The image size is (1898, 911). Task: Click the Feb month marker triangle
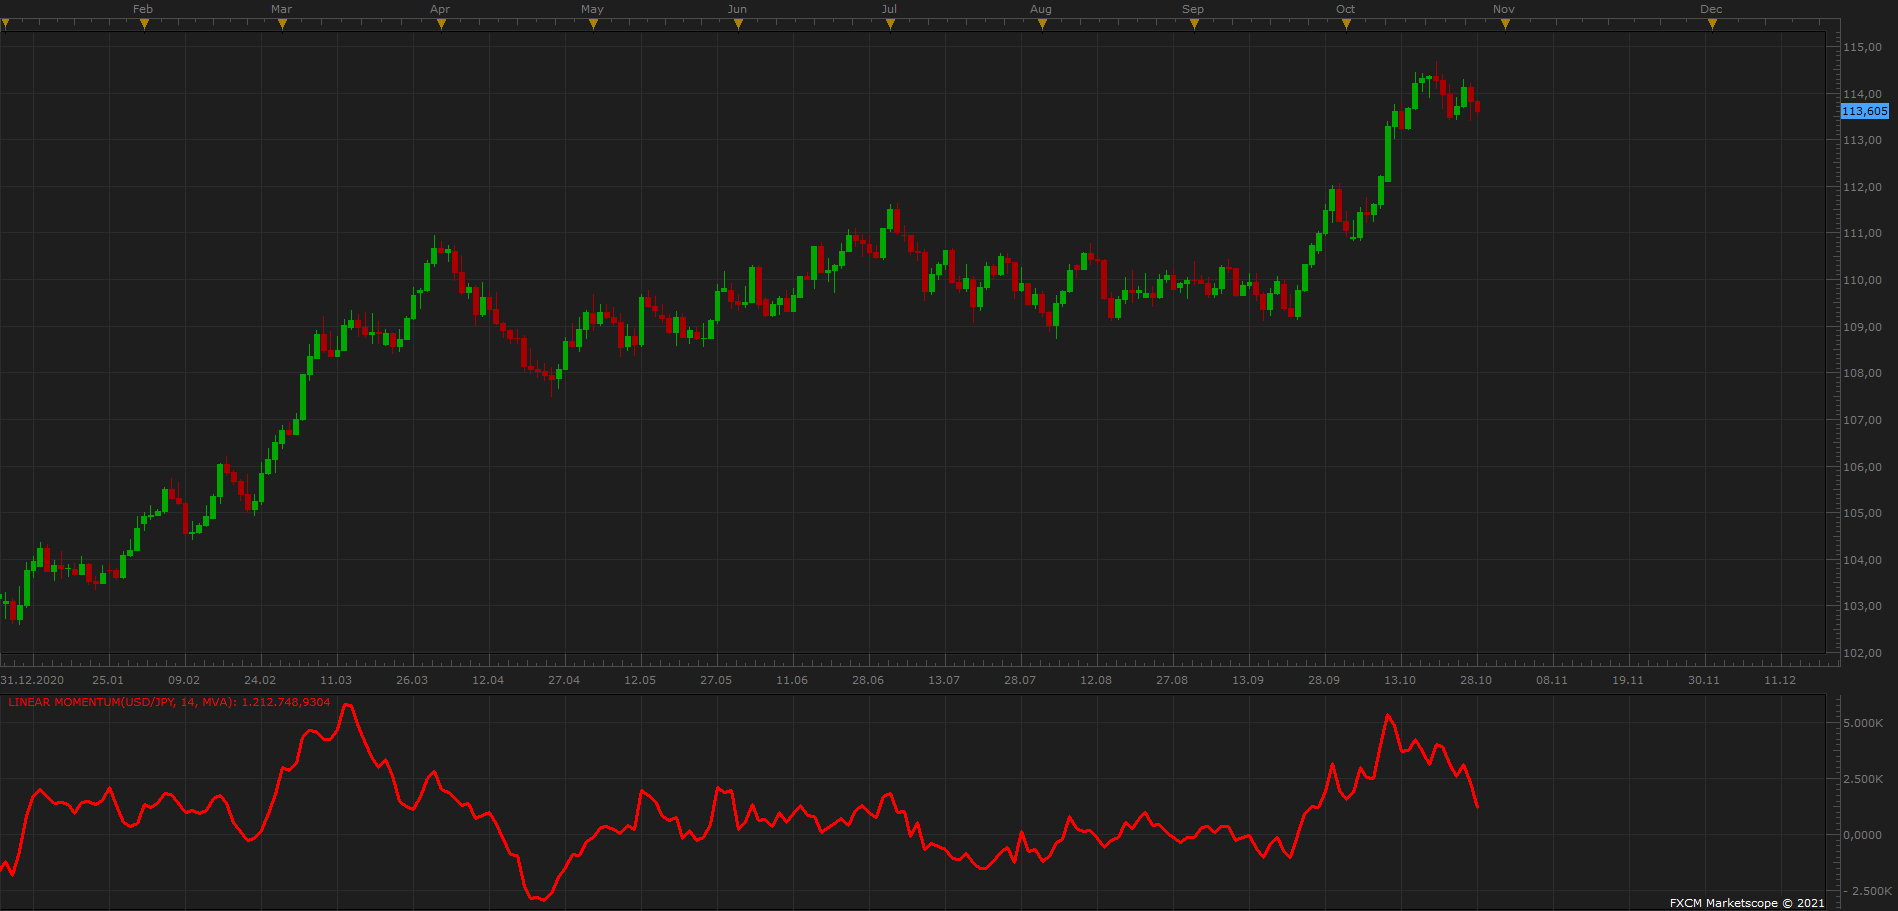tap(144, 24)
